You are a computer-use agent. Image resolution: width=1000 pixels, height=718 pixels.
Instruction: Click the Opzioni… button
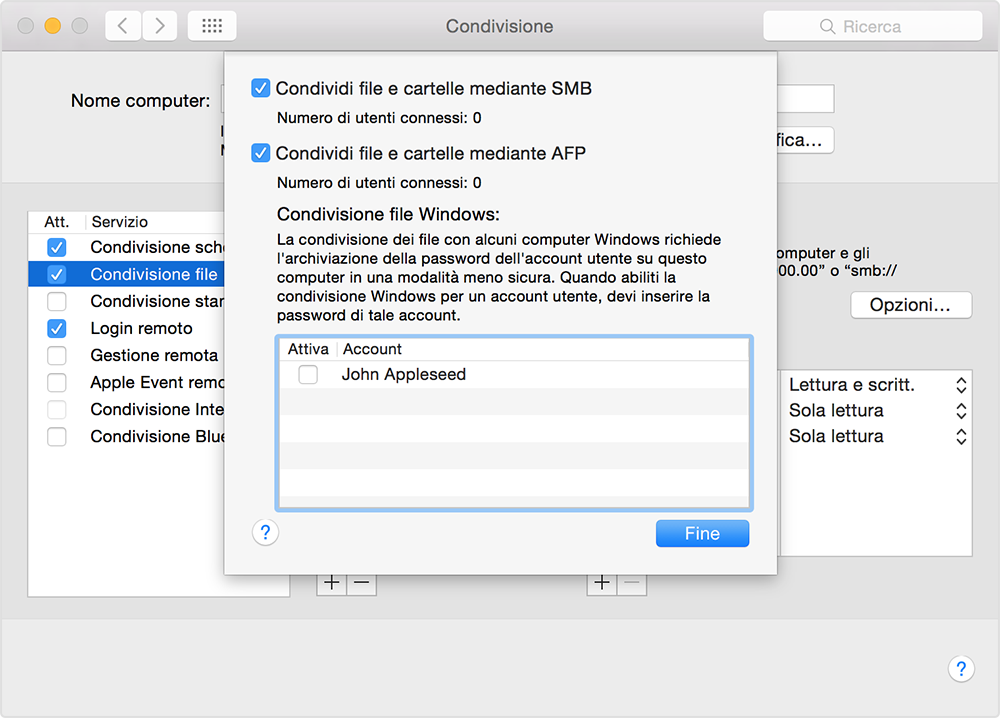coord(910,305)
